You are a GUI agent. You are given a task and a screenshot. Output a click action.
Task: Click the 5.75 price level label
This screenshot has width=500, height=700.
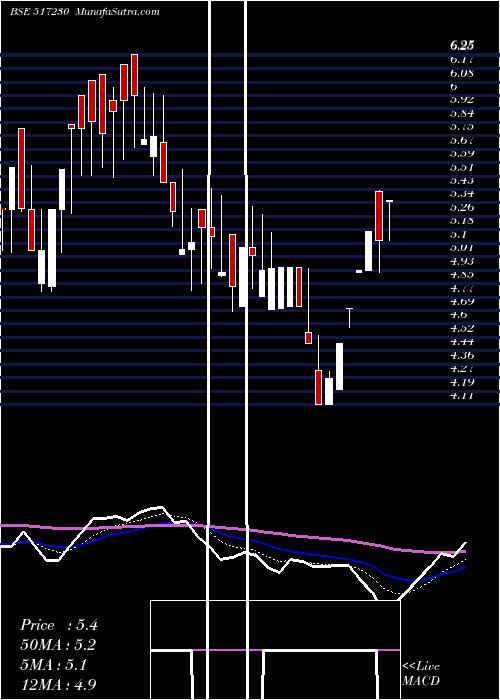click(x=462, y=127)
